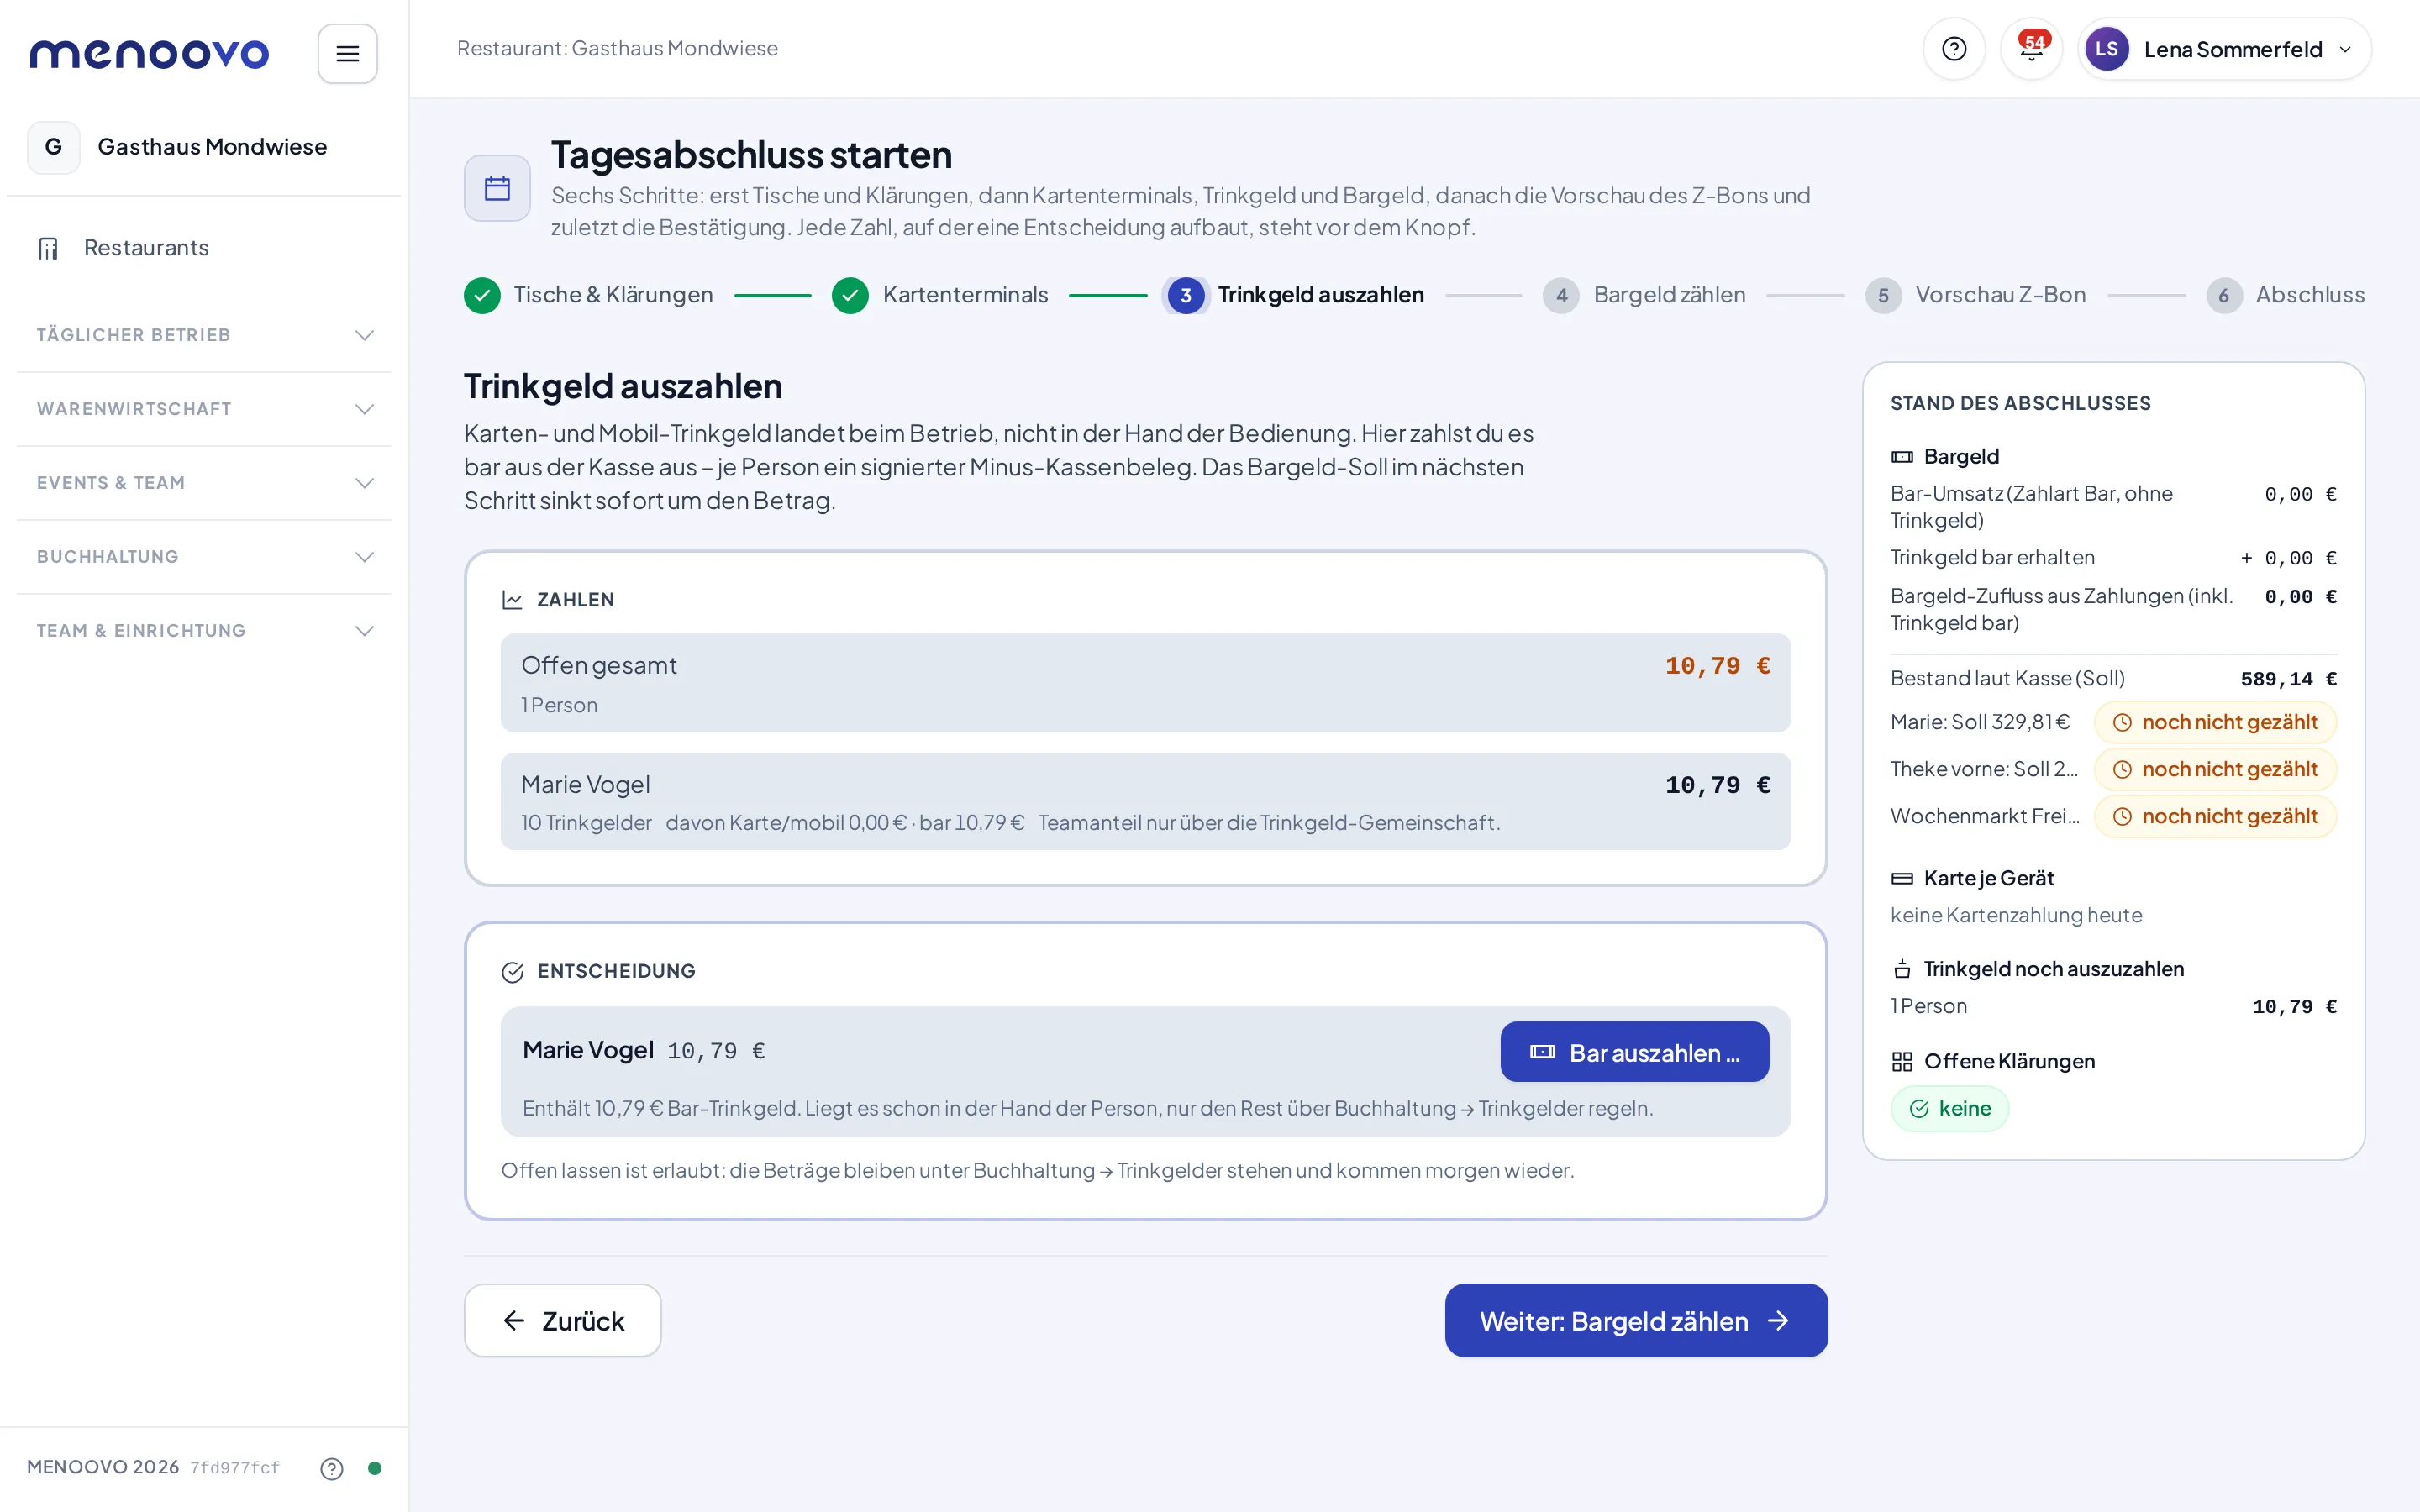Expand the WARENWIRTSCHAFT section
Image resolution: width=2420 pixels, height=1512 pixels.
coord(204,409)
